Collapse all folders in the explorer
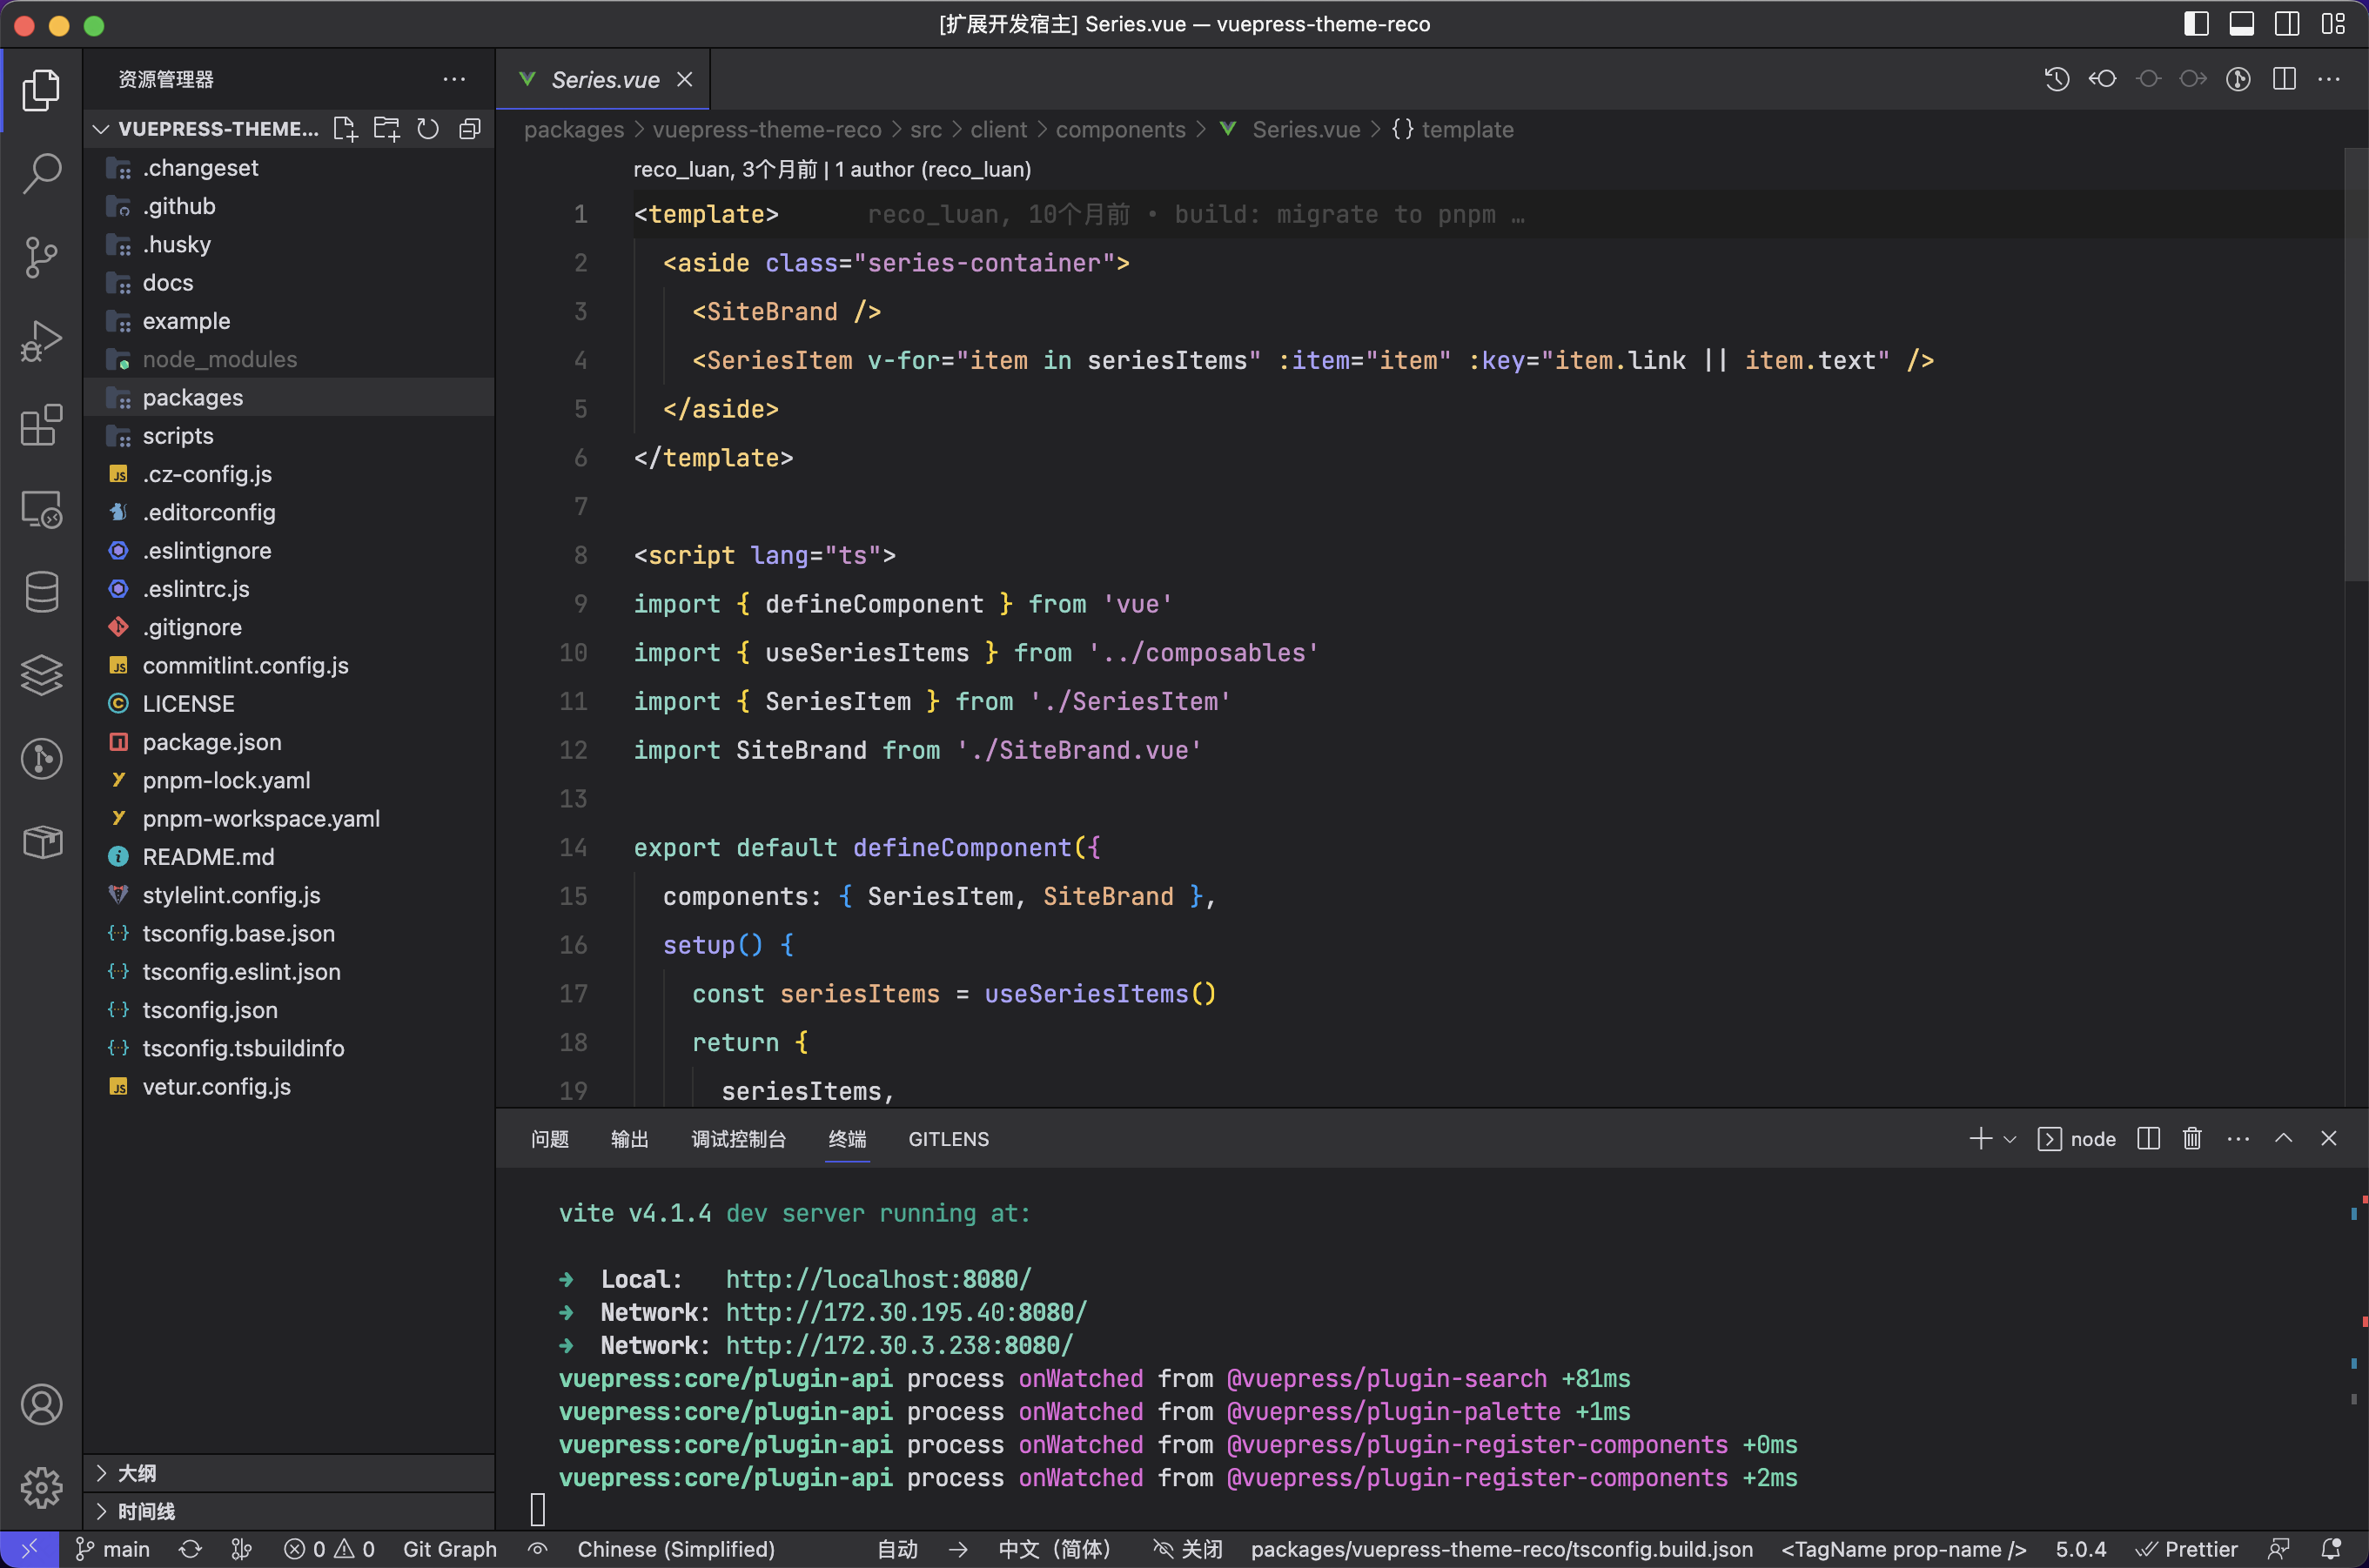2369x1568 pixels. 470,129
